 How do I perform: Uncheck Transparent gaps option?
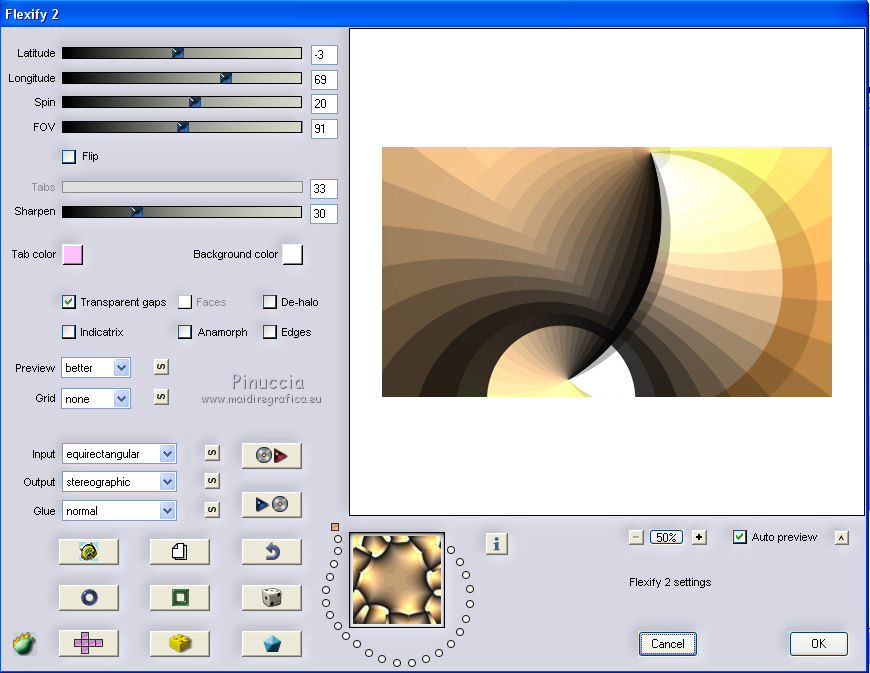(69, 302)
